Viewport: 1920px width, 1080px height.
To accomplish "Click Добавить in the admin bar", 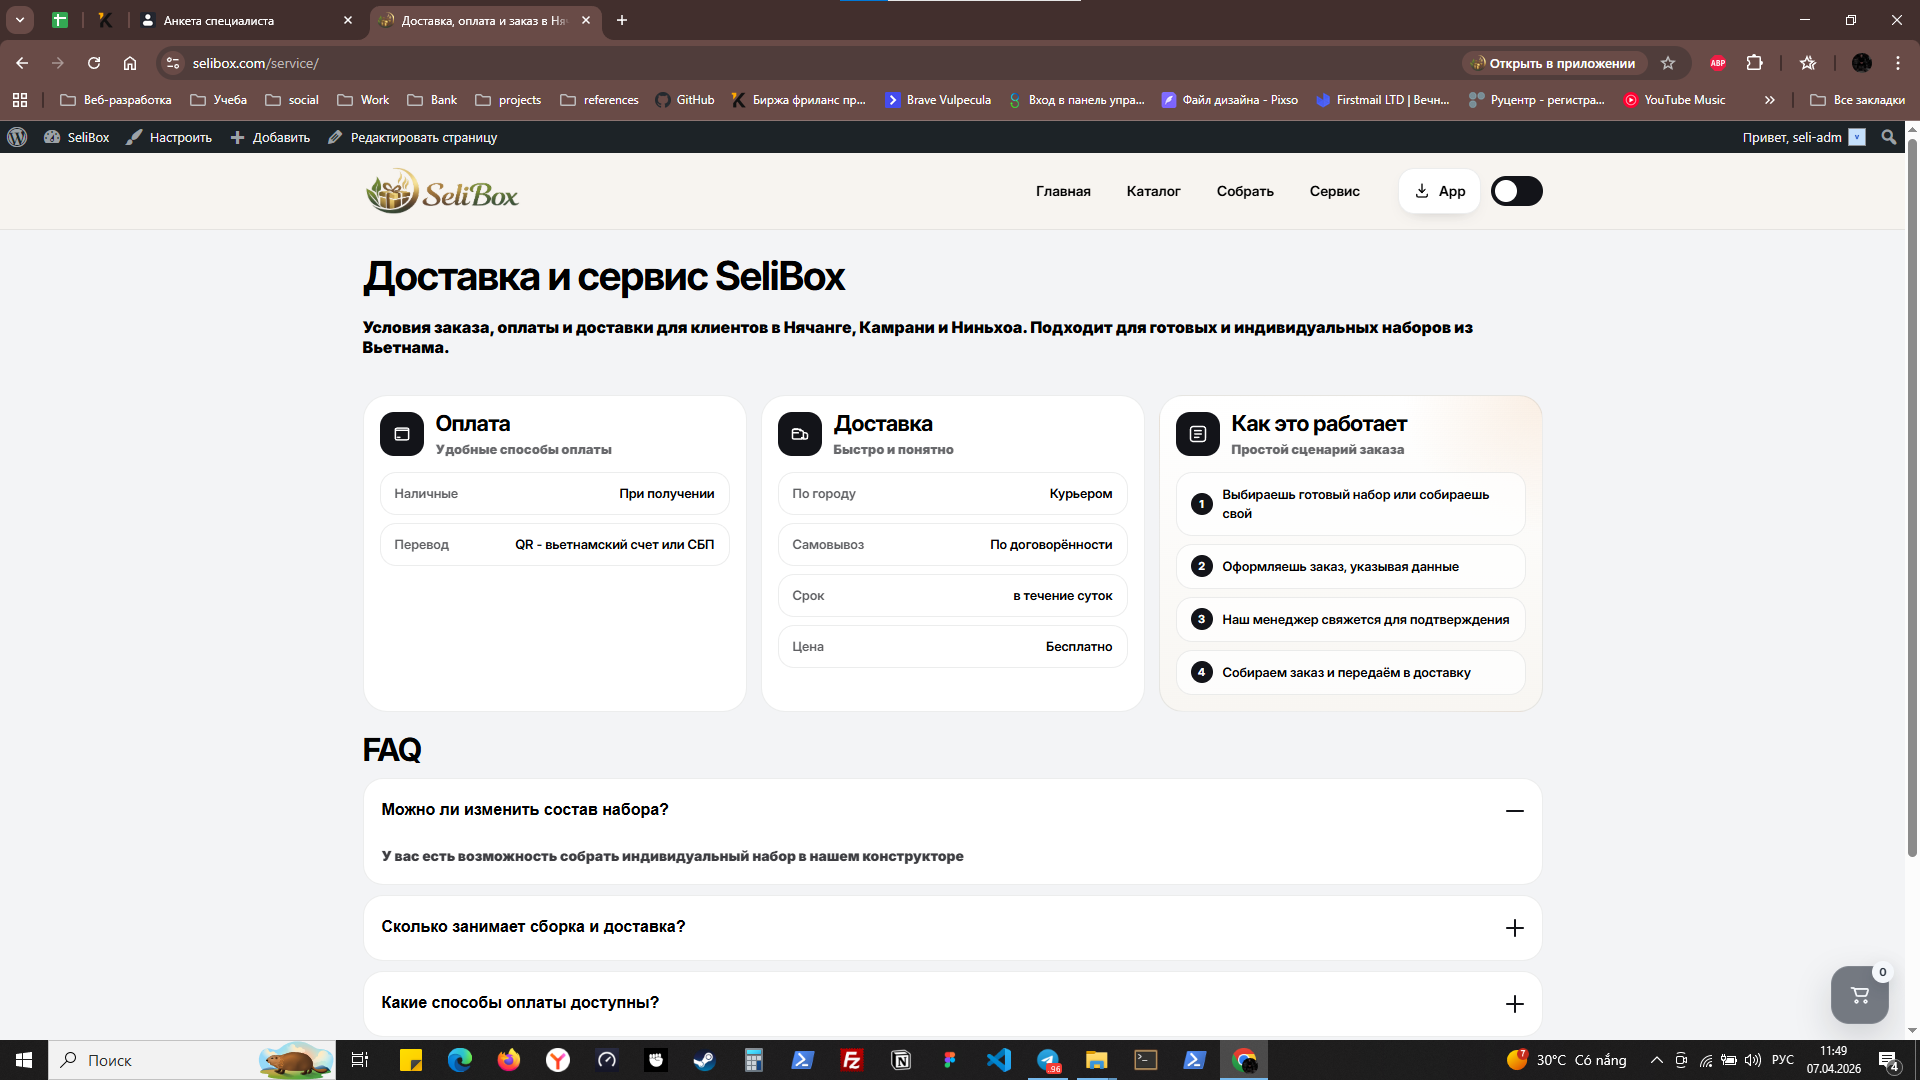I will pyautogui.click(x=270, y=137).
